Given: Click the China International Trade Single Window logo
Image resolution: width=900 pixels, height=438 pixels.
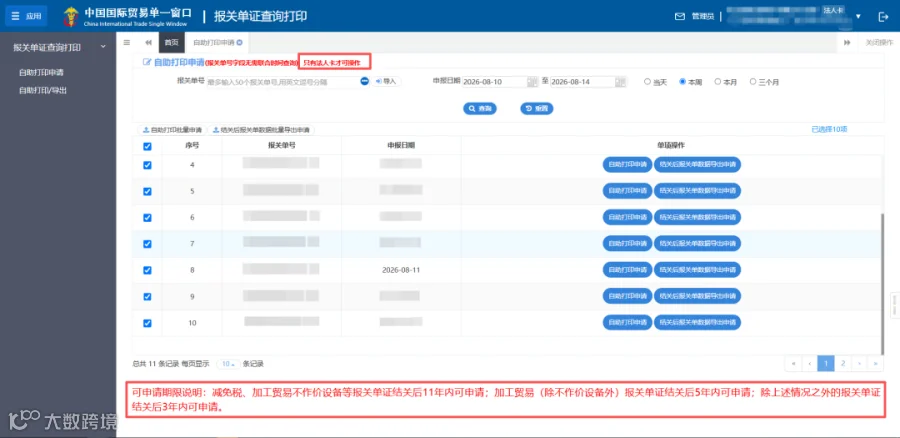Looking at the screenshot, I should click(127, 16).
